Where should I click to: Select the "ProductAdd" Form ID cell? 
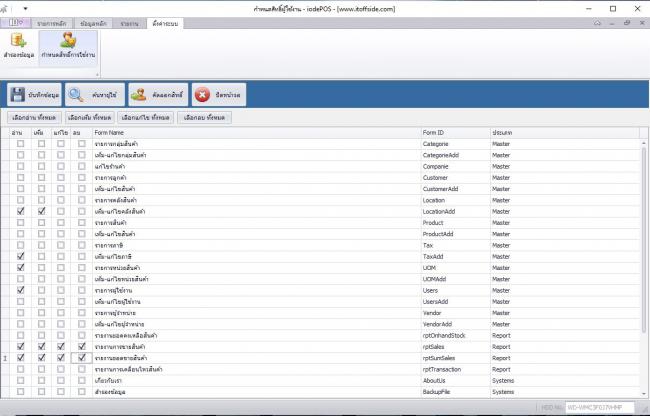455,234
